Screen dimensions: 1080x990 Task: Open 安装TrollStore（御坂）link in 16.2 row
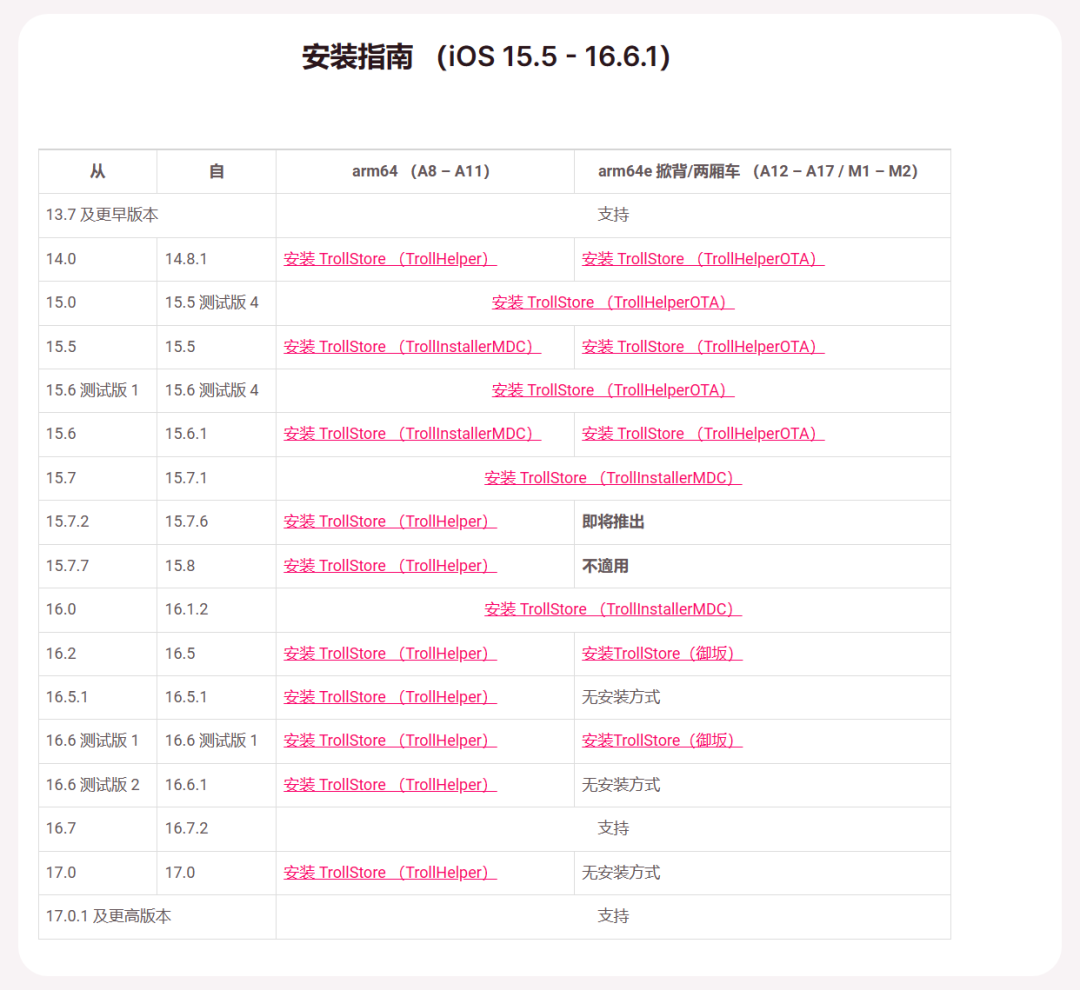pyautogui.click(x=662, y=653)
